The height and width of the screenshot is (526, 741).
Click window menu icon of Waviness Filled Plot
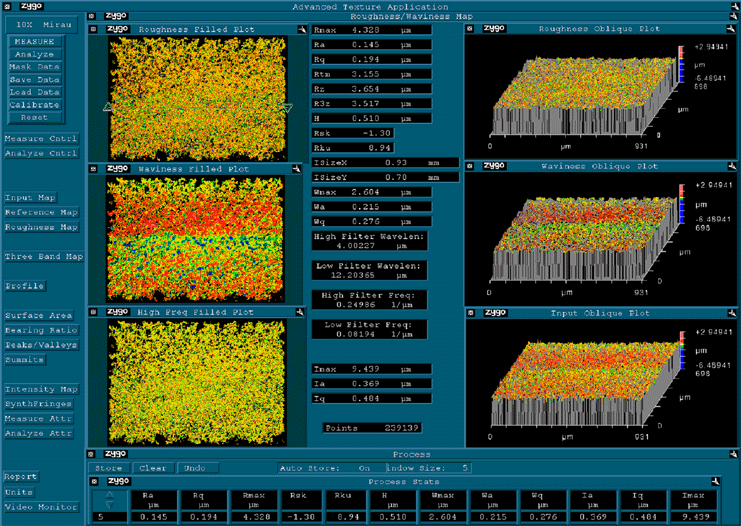(x=93, y=169)
